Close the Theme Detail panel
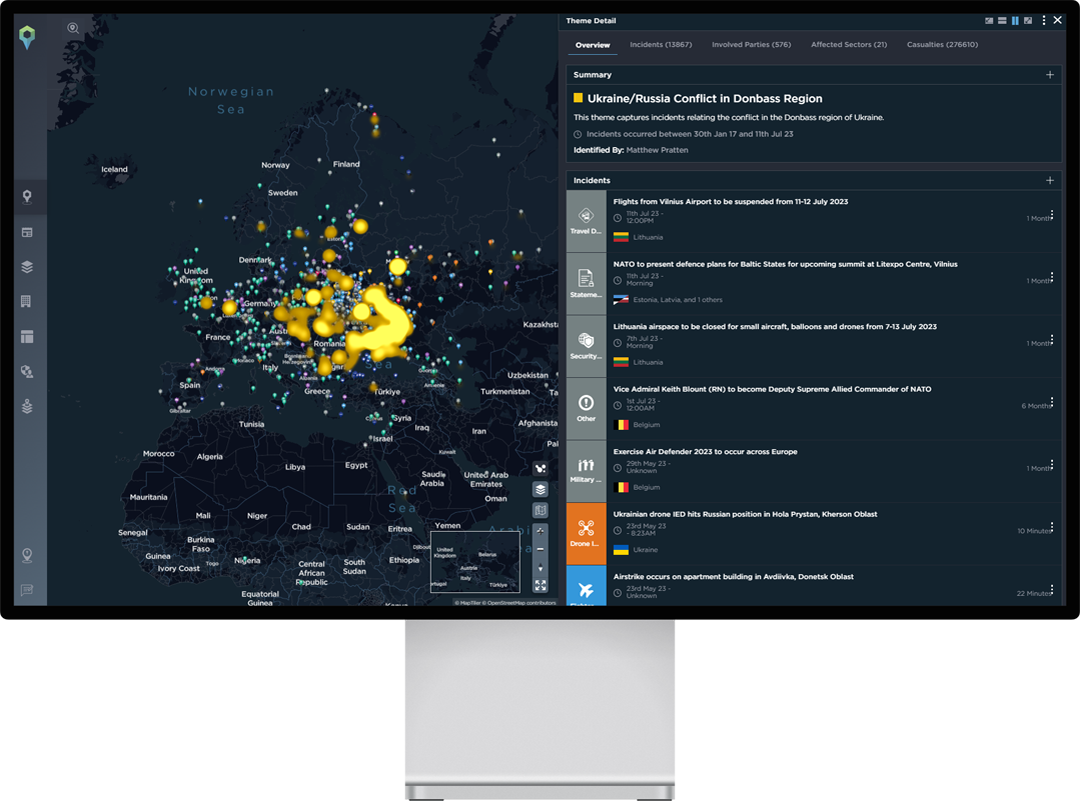Viewport: 1080px width, 801px height. click(1057, 20)
